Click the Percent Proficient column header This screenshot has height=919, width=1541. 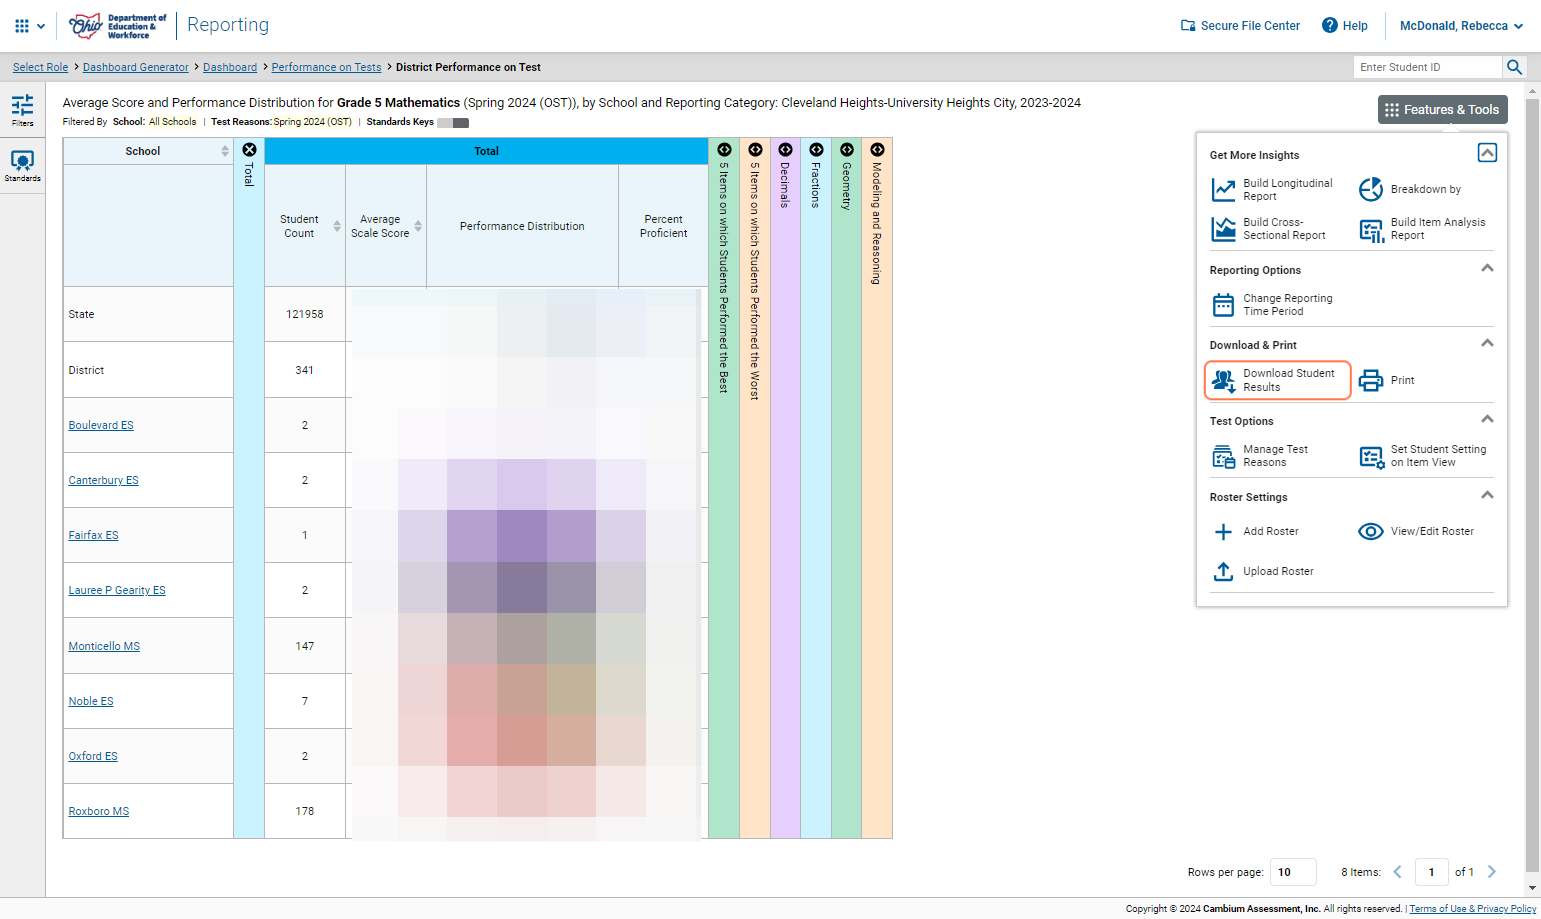[663, 226]
